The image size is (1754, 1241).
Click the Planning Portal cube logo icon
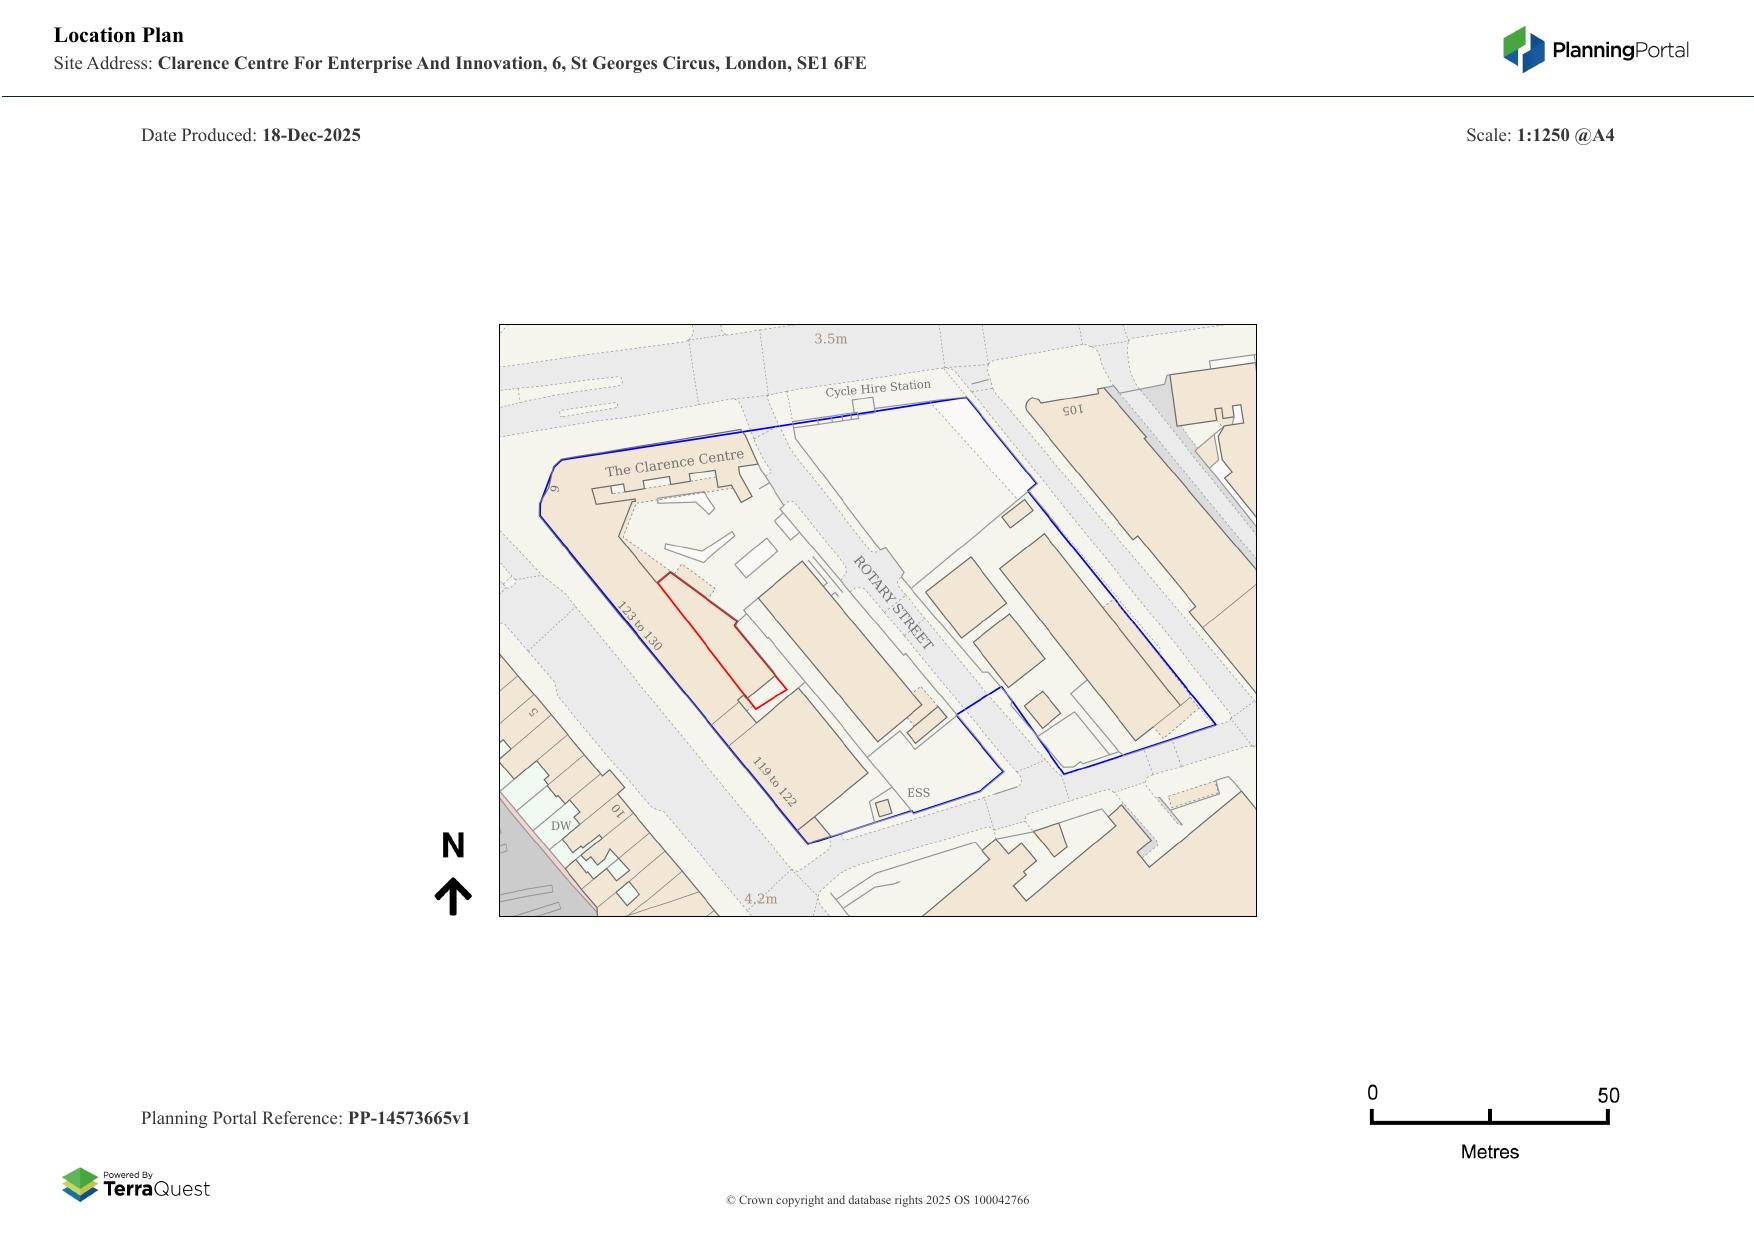tap(1523, 49)
